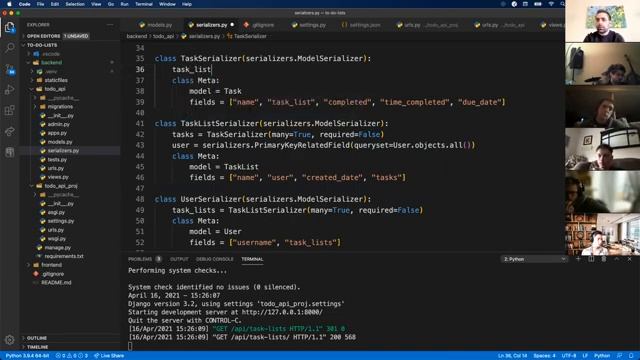The height and width of the screenshot is (360, 640).
Task: Click the Wi-Fi icon in the macOS menu bar
Action: (x=551, y=4)
